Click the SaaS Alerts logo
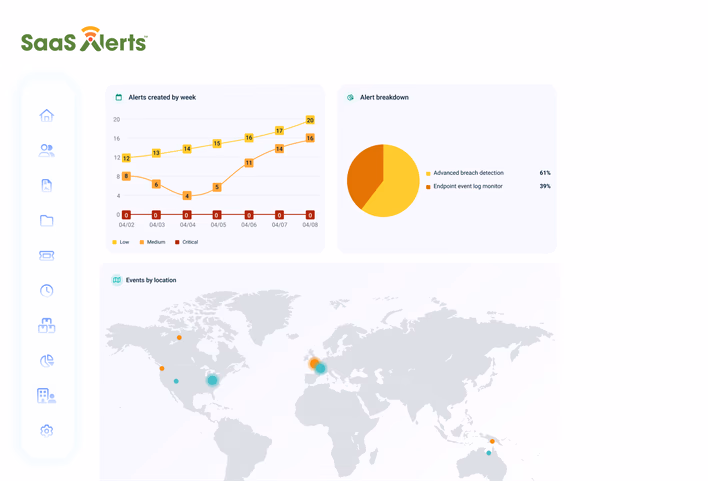The height and width of the screenshot is (481, 708). point(84,39)
